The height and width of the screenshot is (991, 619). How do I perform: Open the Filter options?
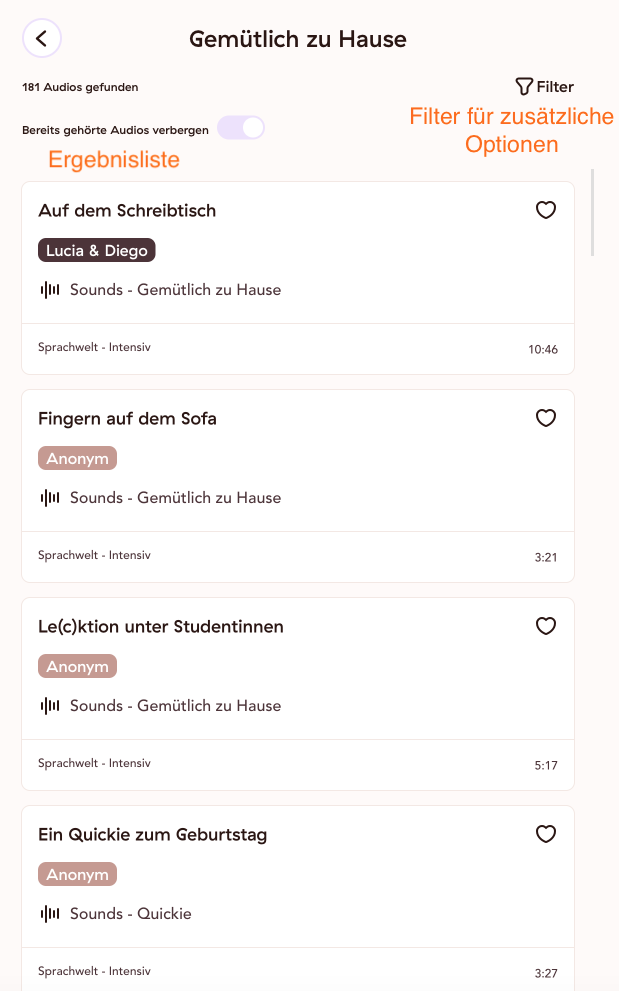(x=544, y=87)
